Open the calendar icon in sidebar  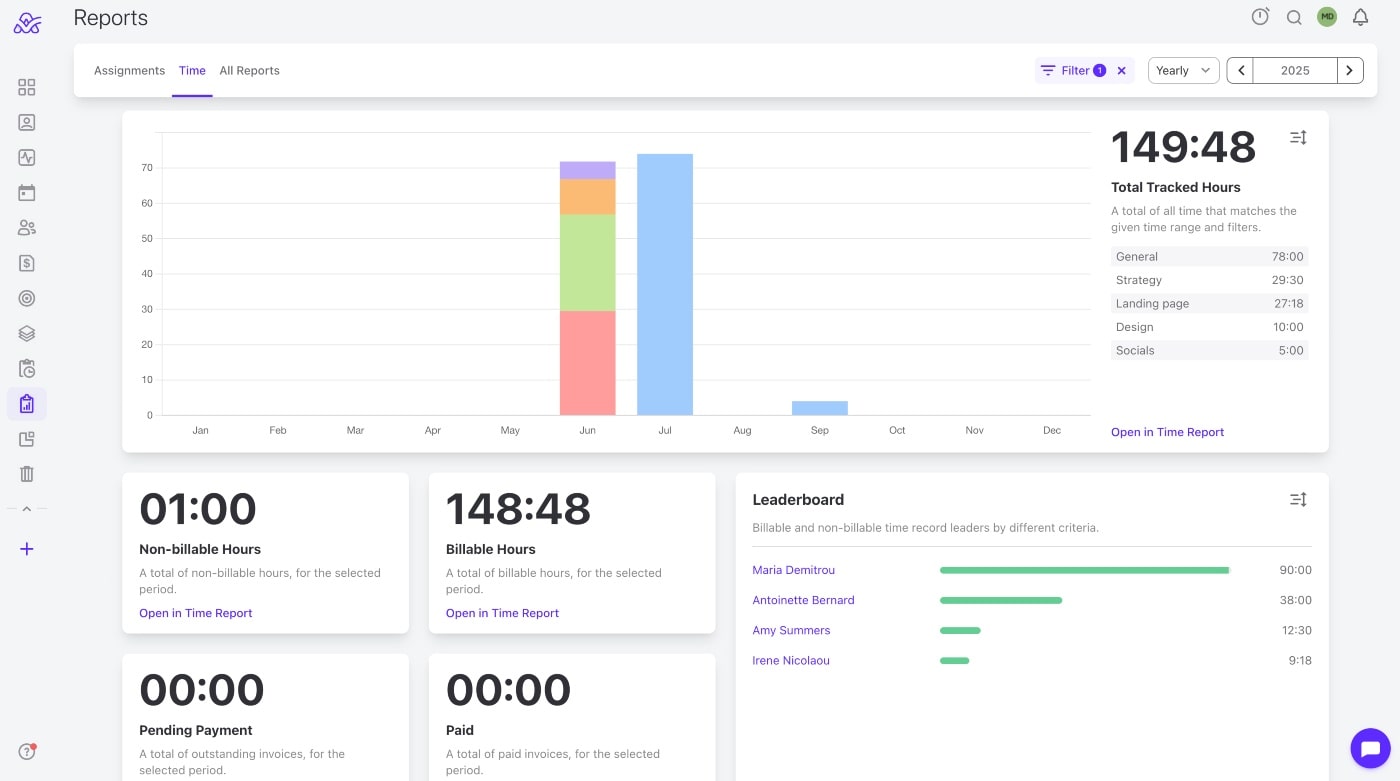[27, 193]
